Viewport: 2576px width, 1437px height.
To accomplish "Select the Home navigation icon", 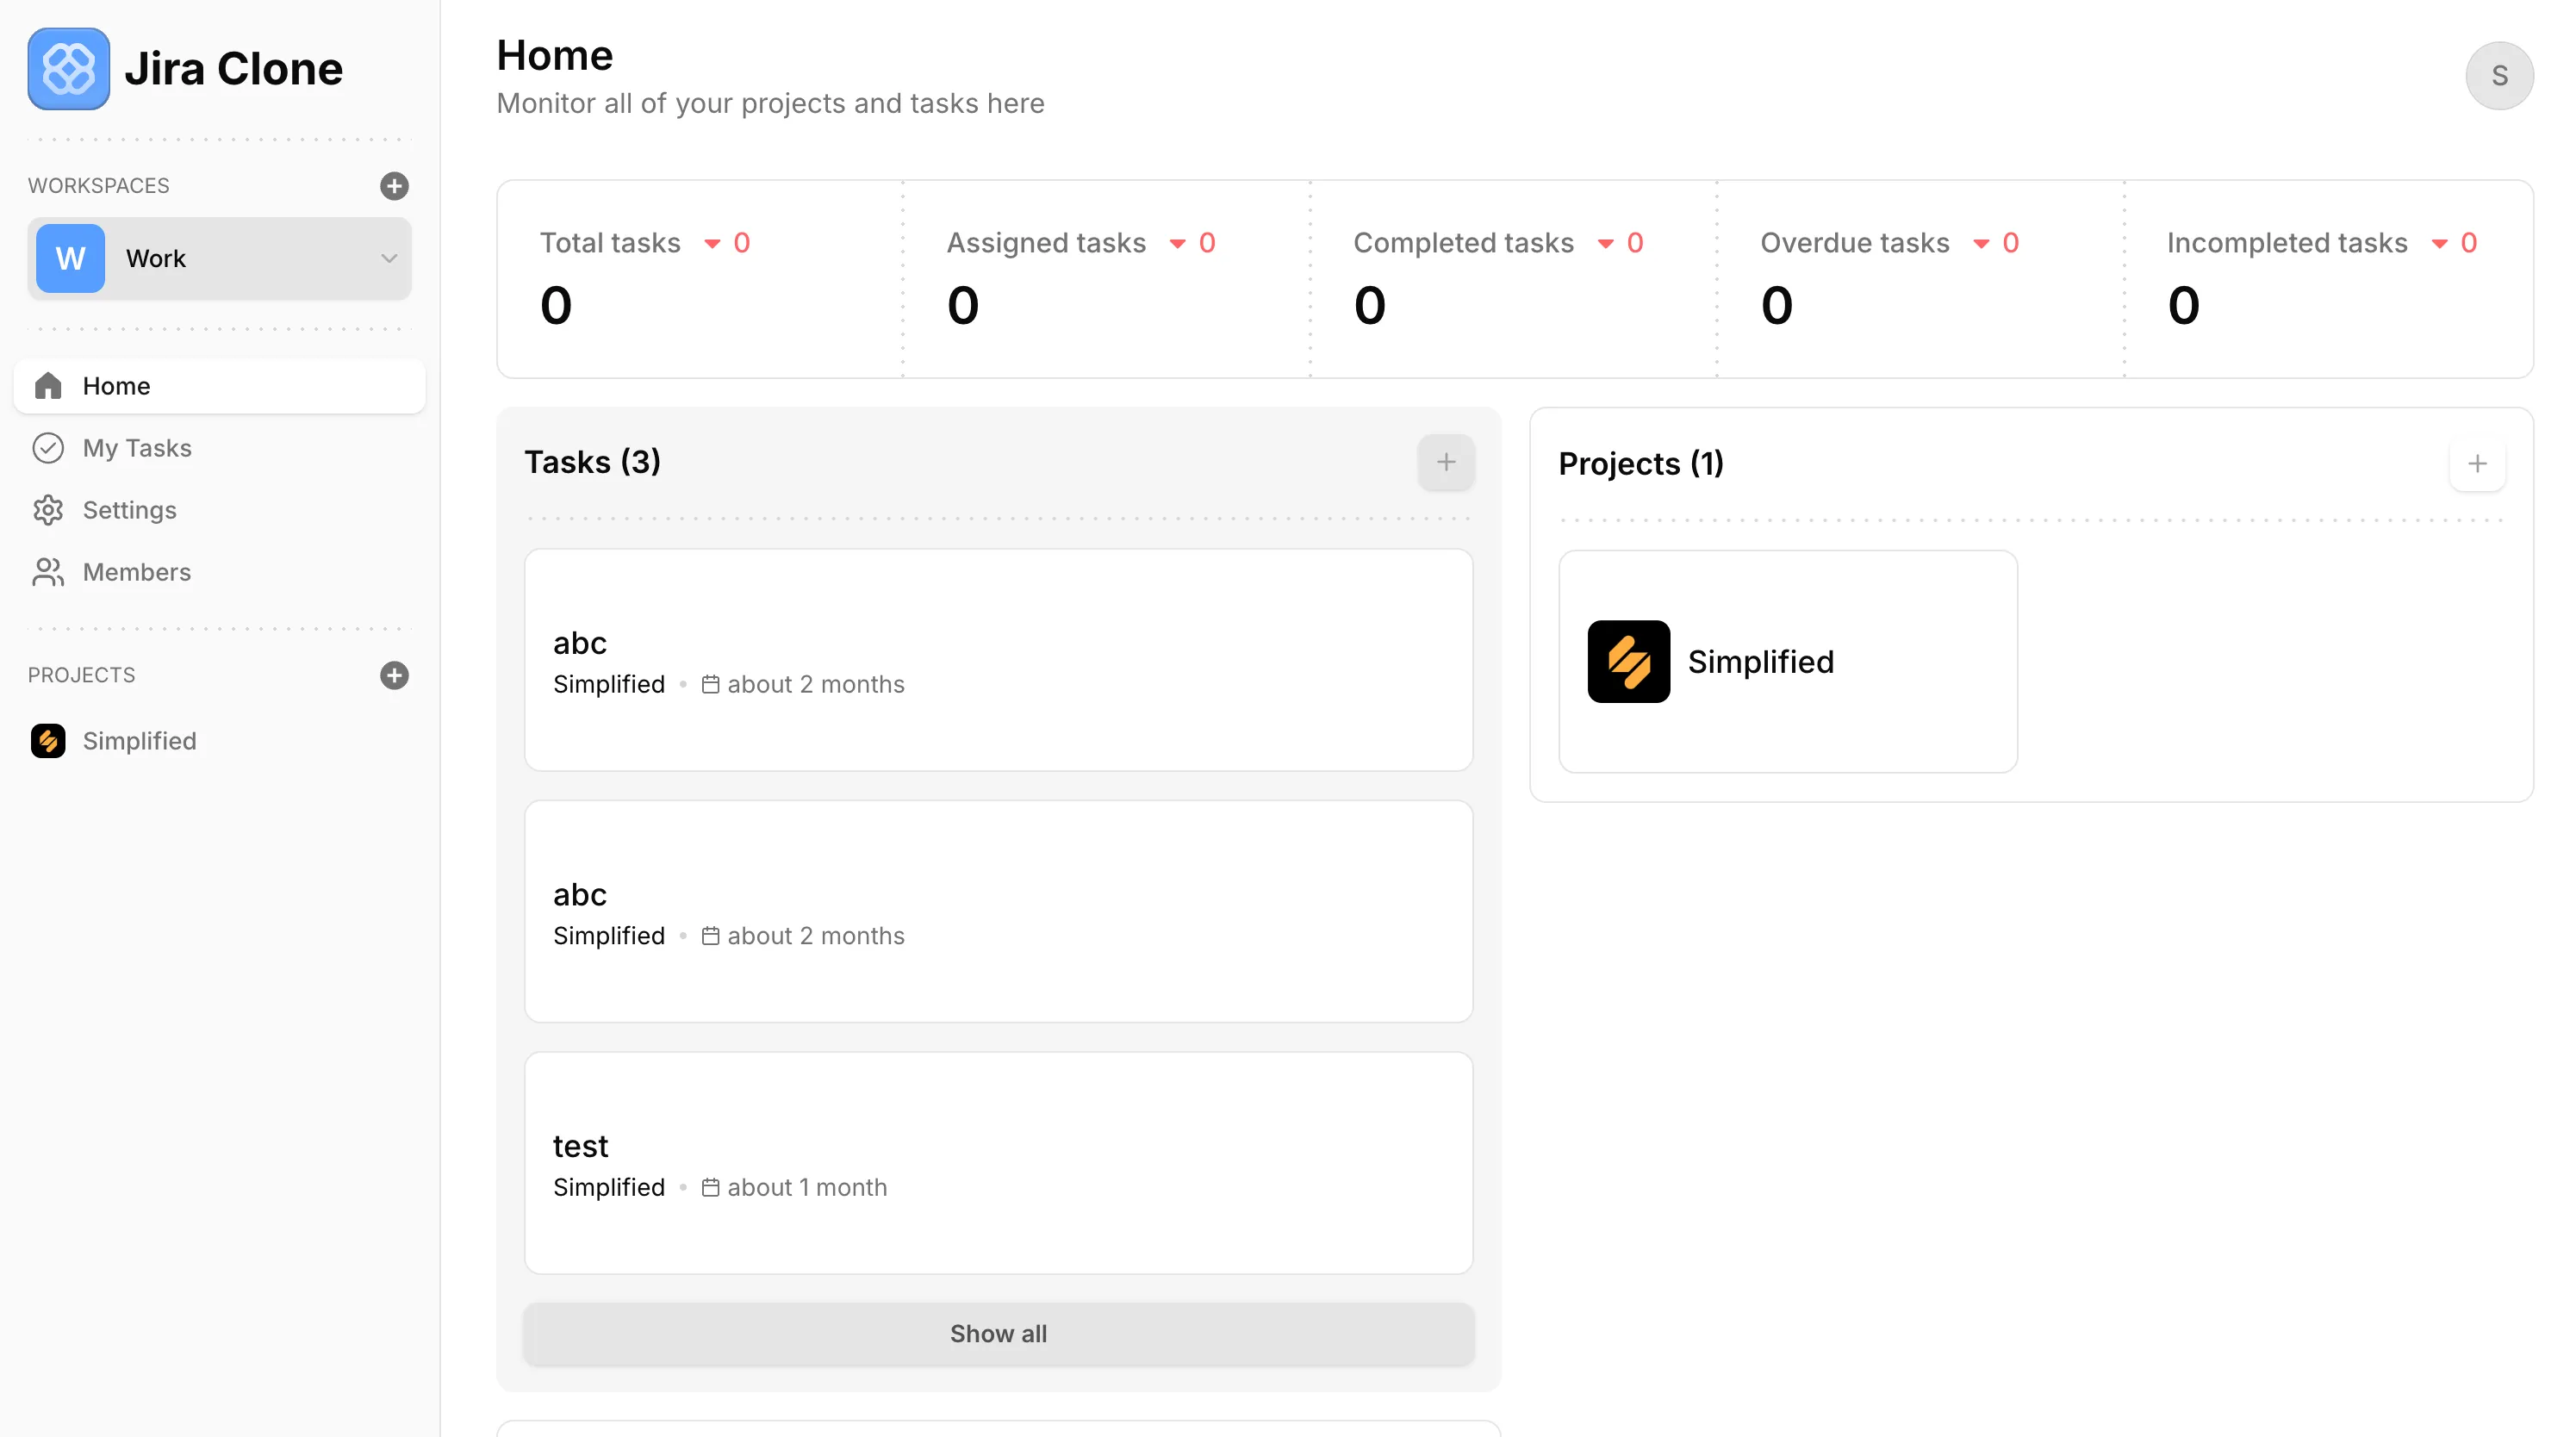I will pyautogui.click(x=48, y=386).
